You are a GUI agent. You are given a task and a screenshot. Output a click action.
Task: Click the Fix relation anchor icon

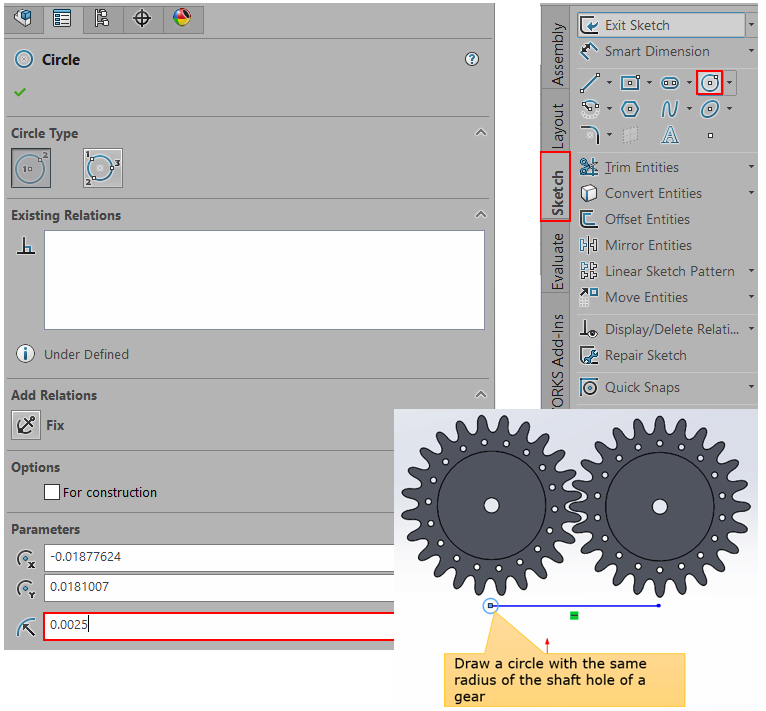pos(26,425)
